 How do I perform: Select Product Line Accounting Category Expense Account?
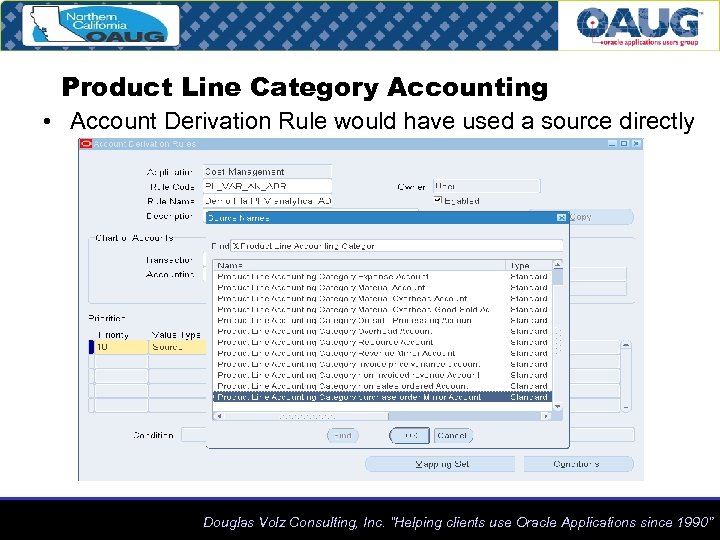(382, 276)
